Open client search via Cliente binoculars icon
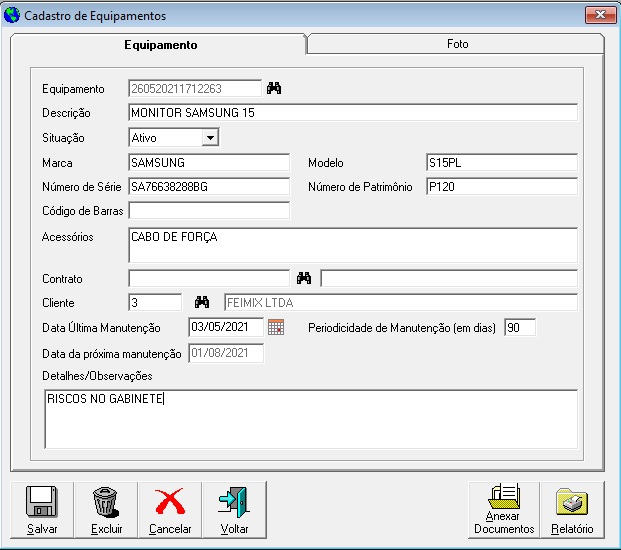621x550 pixels. click(201, 302)
